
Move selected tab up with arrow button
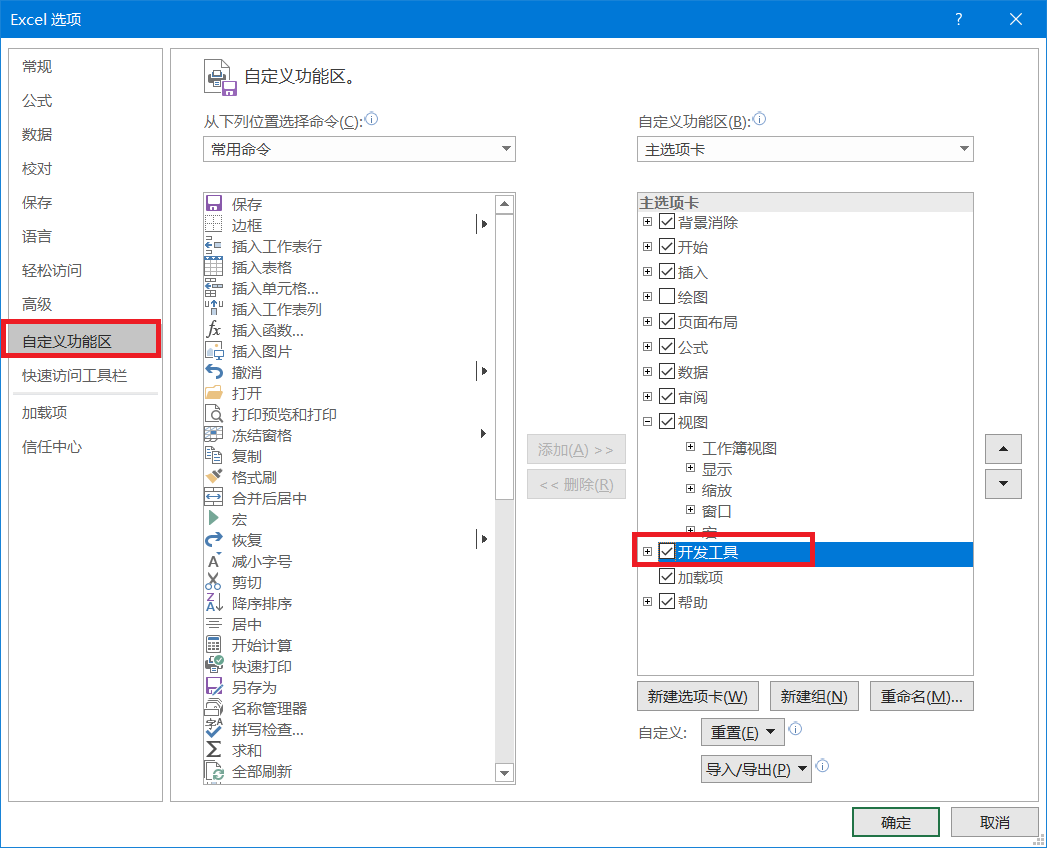click(x=1003, y=449)
